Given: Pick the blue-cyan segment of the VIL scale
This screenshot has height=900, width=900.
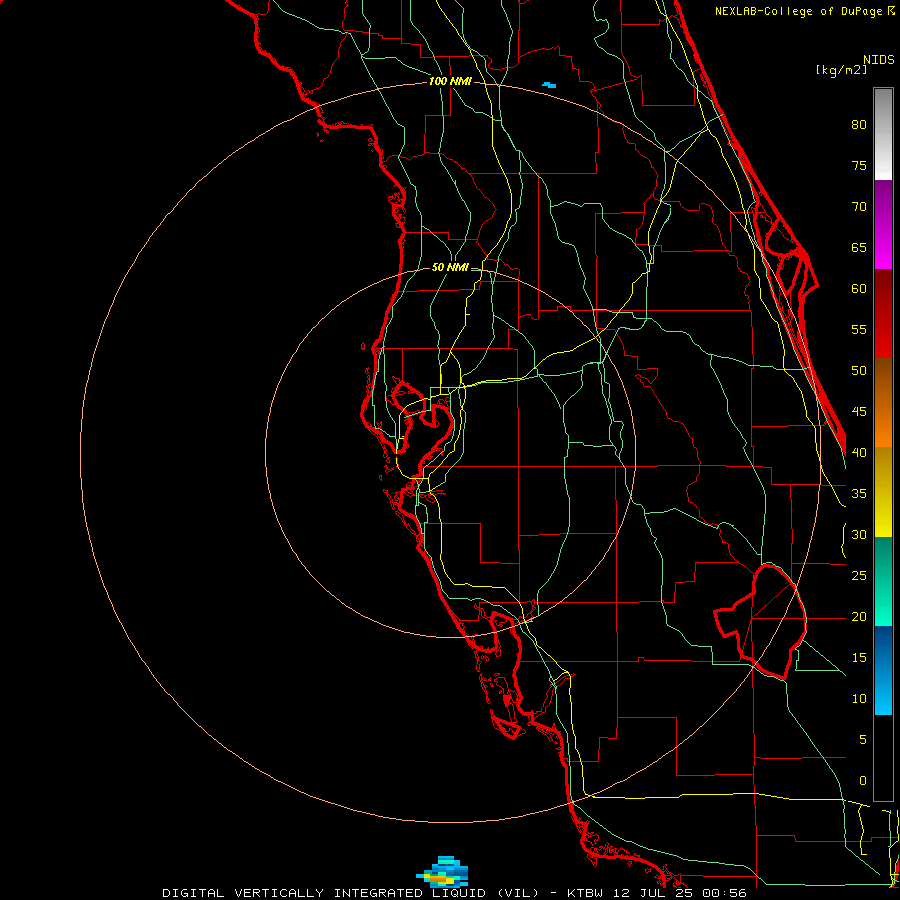Looking at the screenshot, I should (883, 670).
